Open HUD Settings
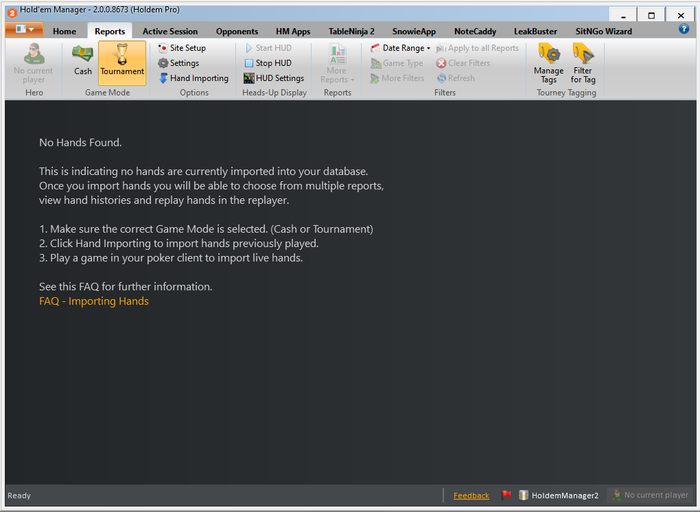 274,78
